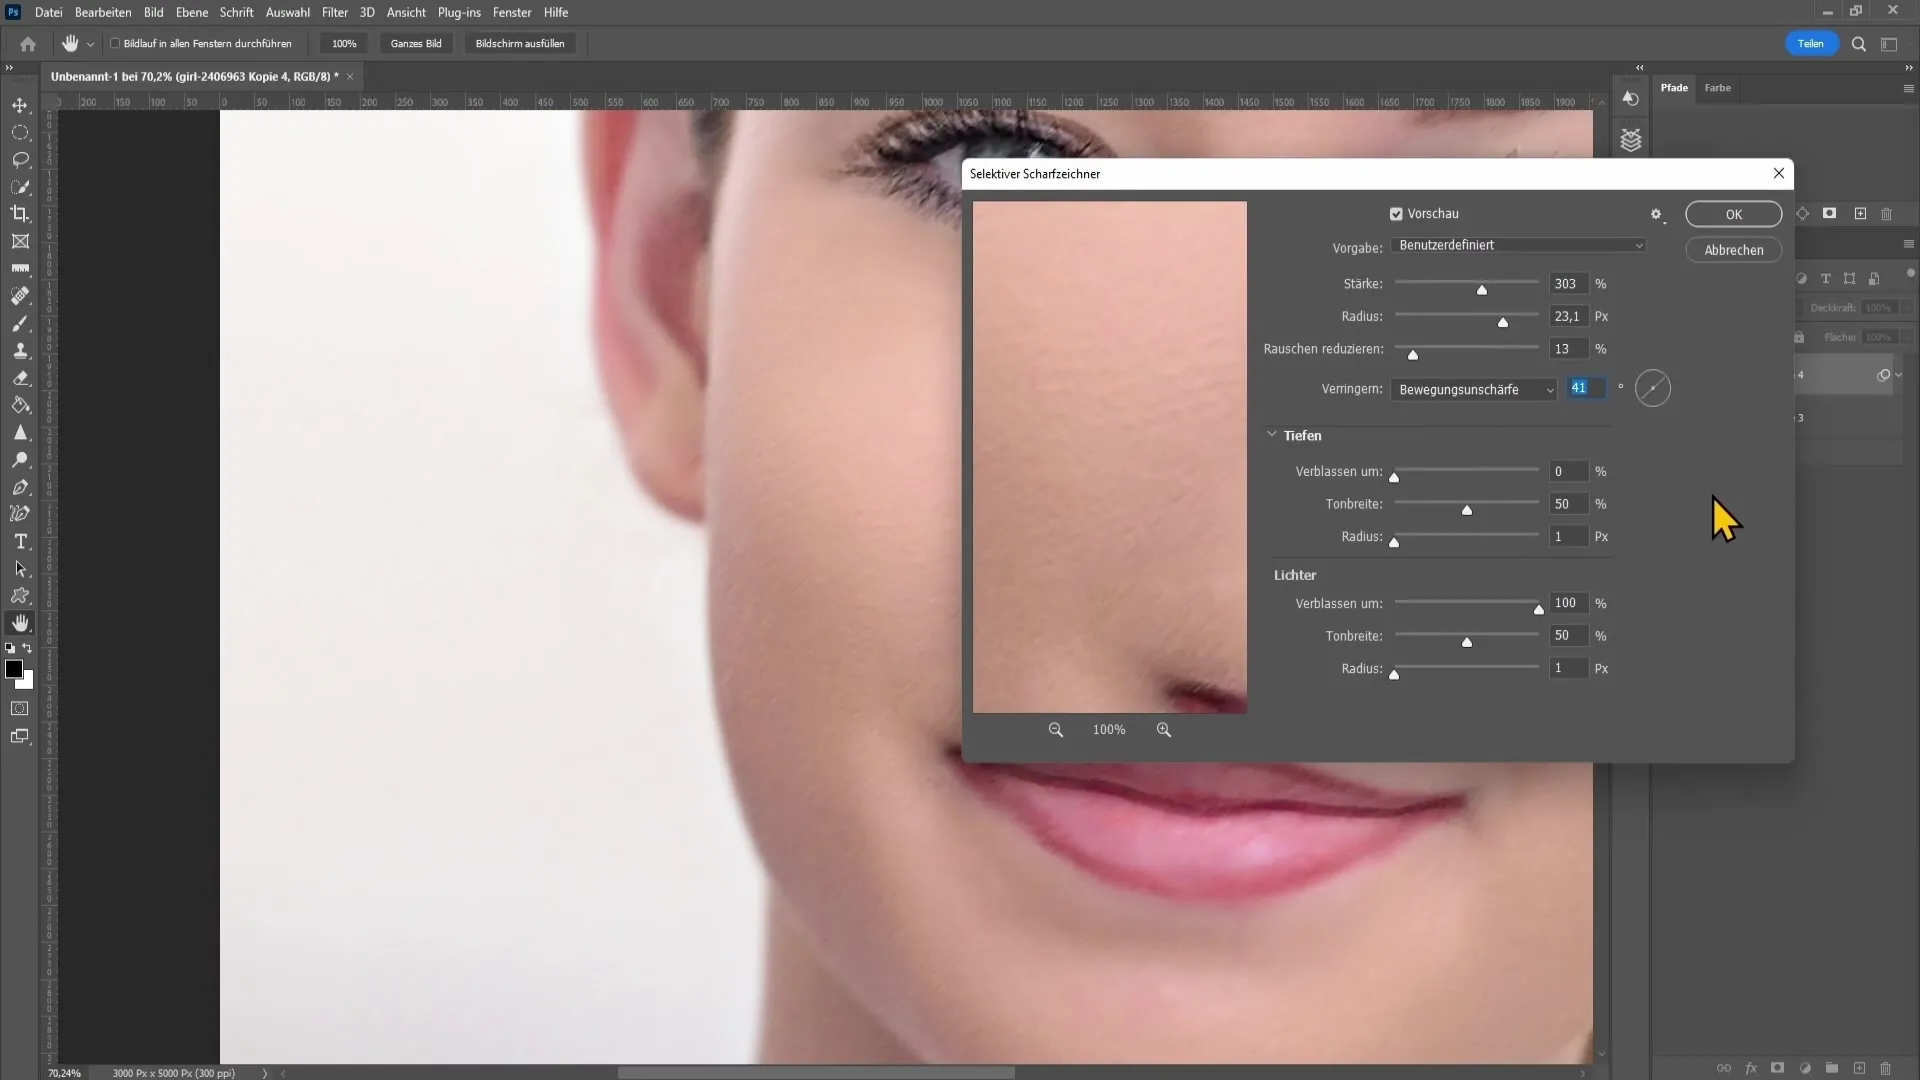The width and height of the screenshot is (1920, 1080).
Task: Click the Teilen button
Action: click(x=1811, y=44)
